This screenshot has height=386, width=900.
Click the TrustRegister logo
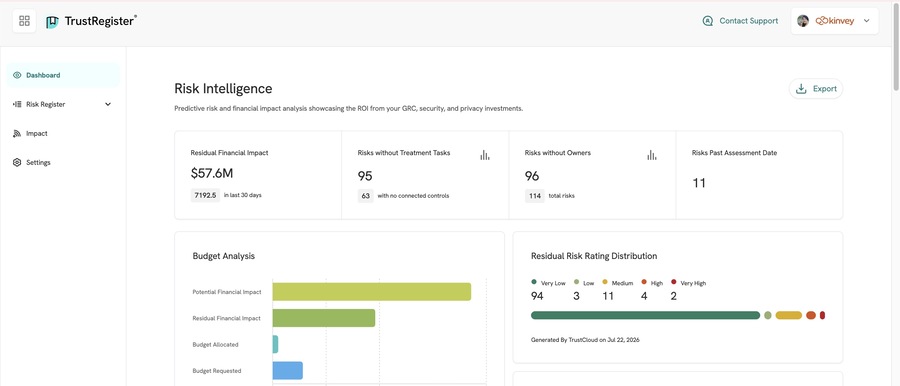click(x=91, y=22)
